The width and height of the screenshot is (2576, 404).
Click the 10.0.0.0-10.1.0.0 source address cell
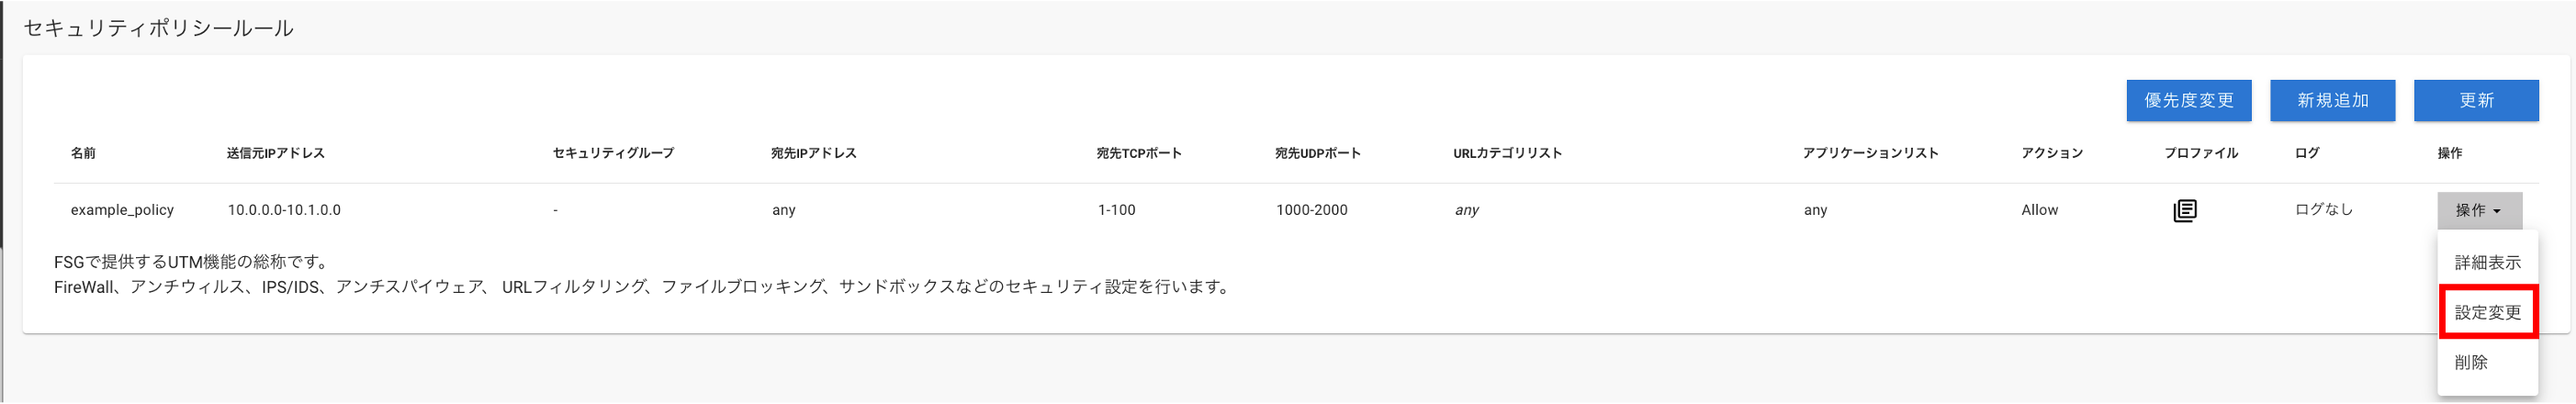tap(284, 210)
